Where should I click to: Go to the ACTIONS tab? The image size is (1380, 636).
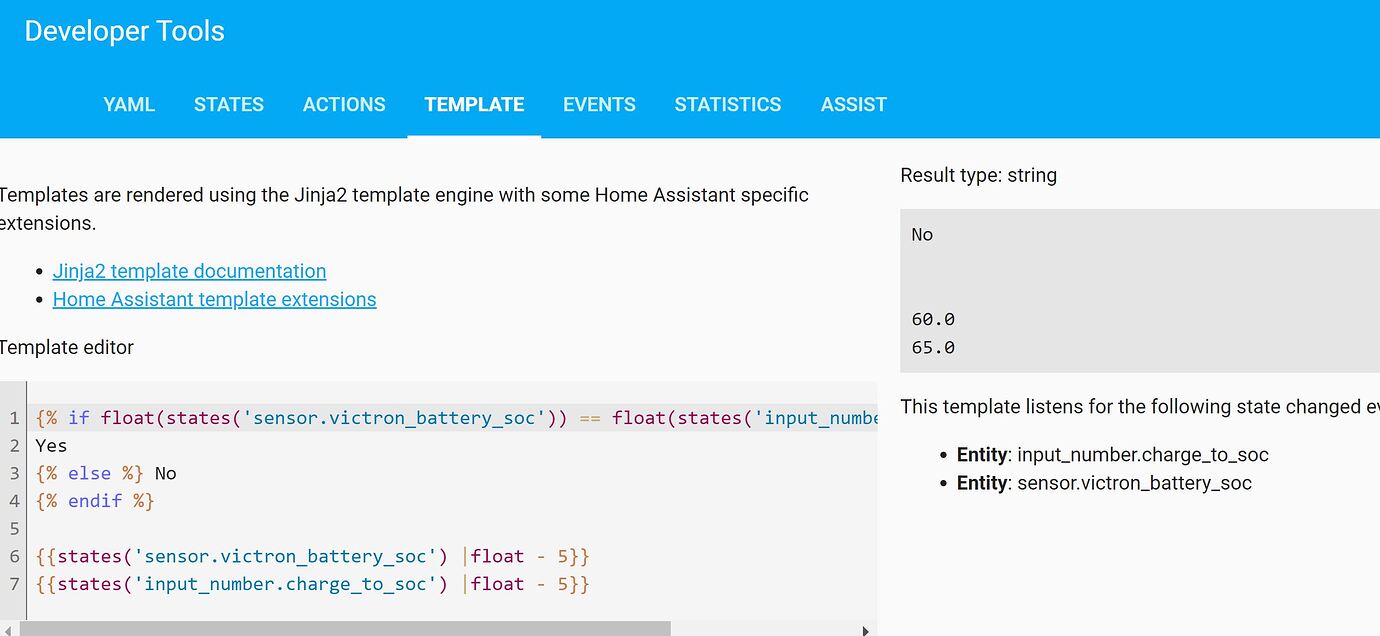click(x=344, y=104)
